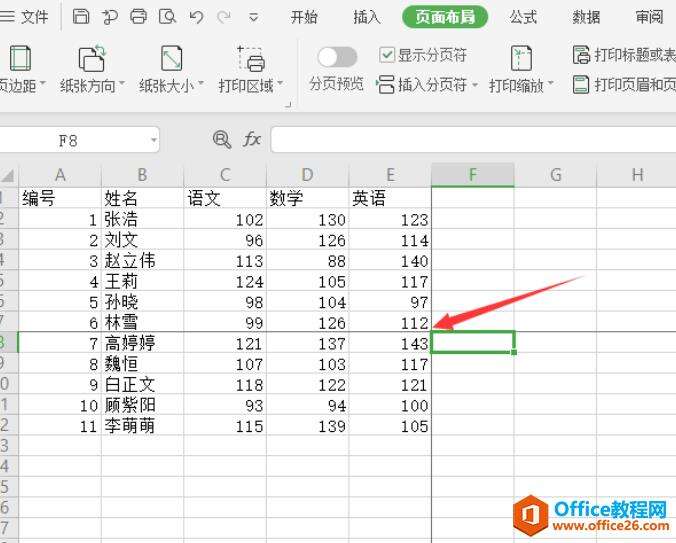Click the cell containing 姓名
Screen dimensions: 676x543
point(142,198)
